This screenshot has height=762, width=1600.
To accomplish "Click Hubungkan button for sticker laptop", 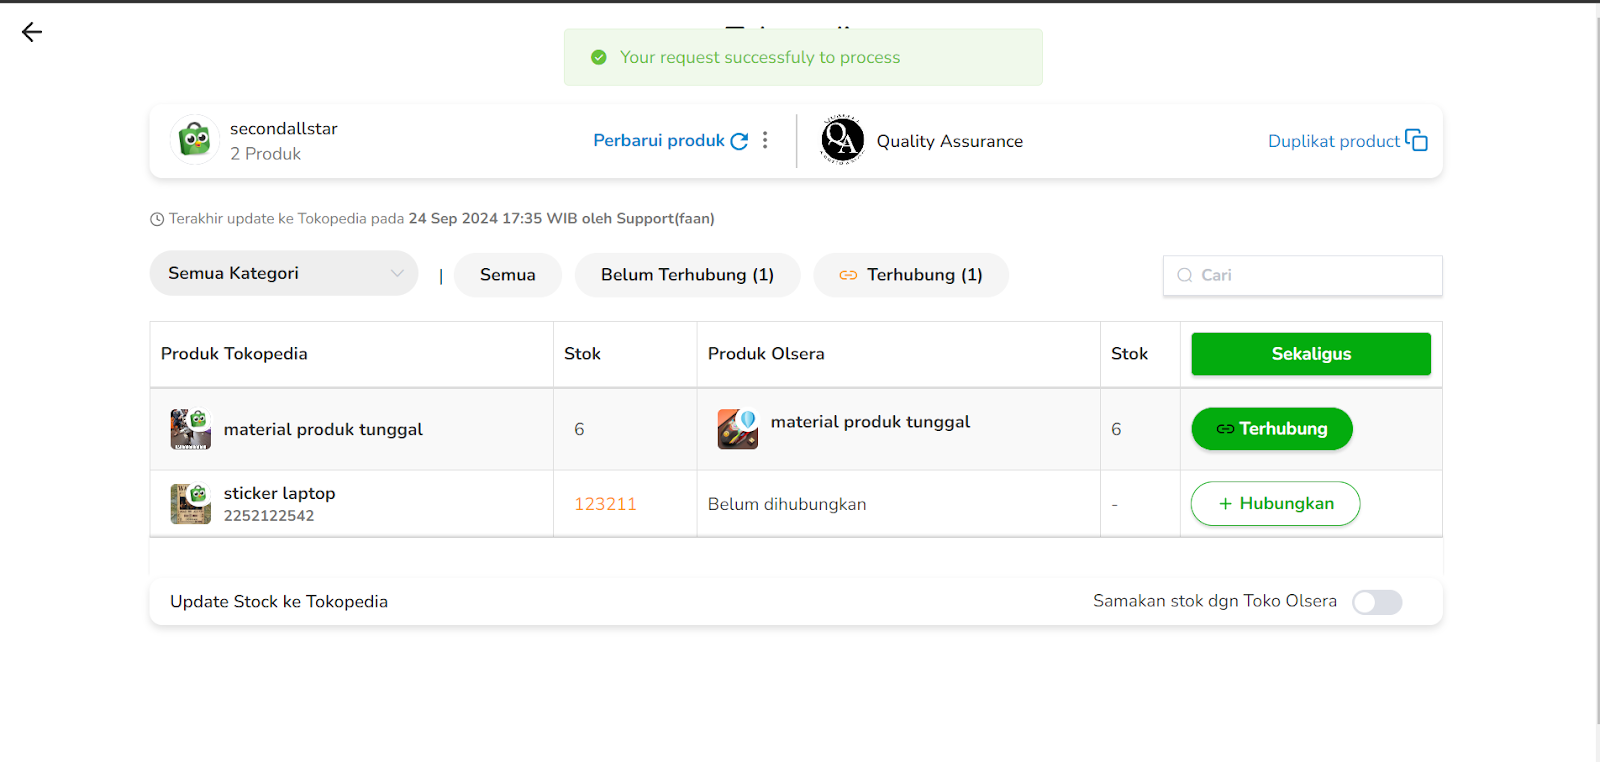I will point(1275,504).
